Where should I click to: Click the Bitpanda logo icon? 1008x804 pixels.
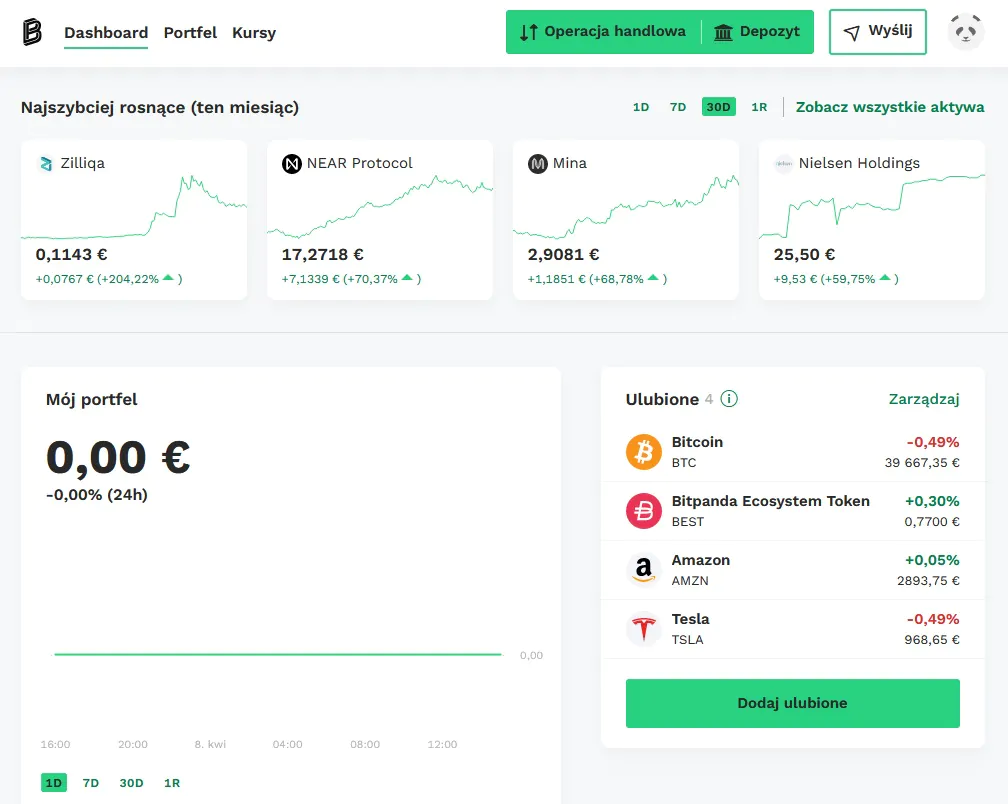33,32
